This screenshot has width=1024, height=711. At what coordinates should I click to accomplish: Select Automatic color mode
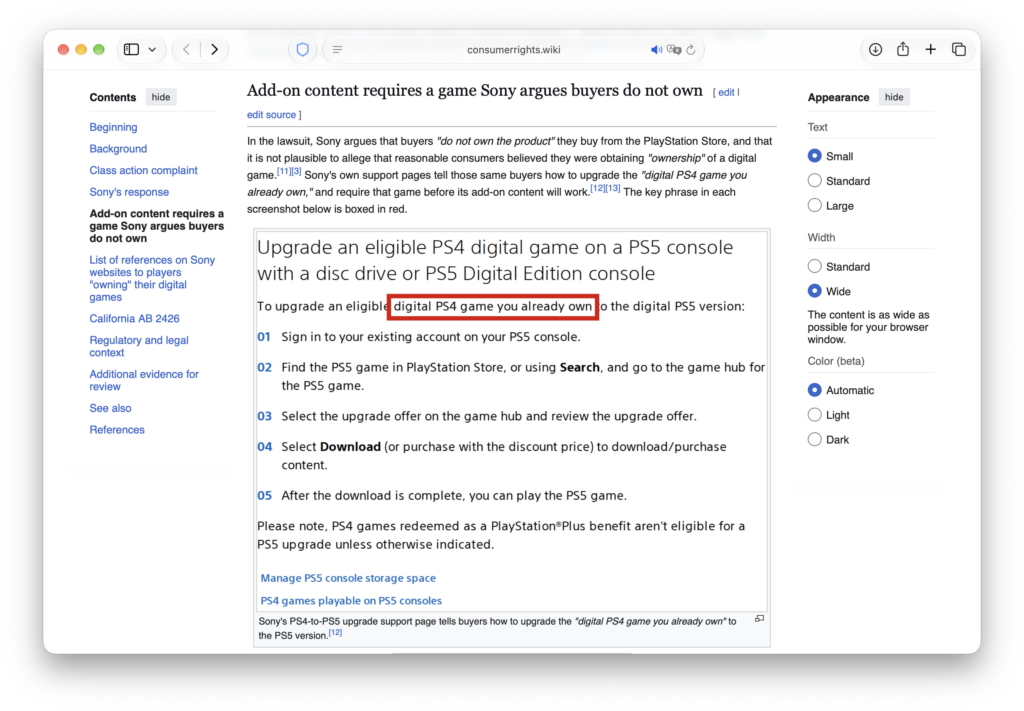pos(814,390)
